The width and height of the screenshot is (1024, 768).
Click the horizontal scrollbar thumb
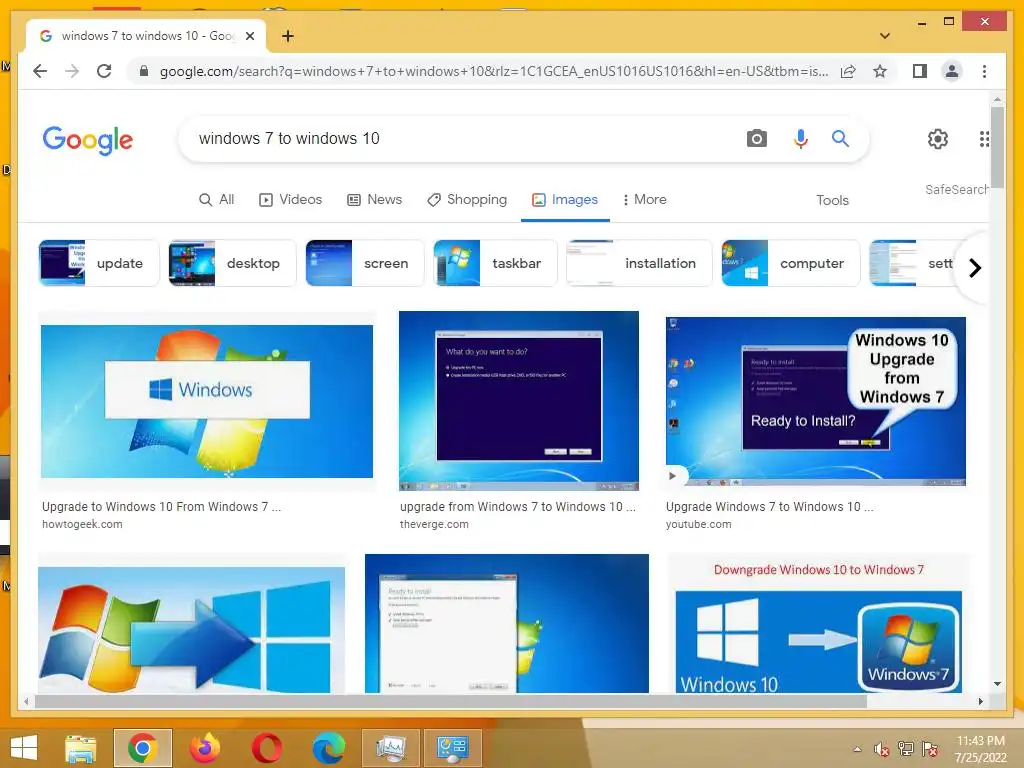click(x=451, y=701)
